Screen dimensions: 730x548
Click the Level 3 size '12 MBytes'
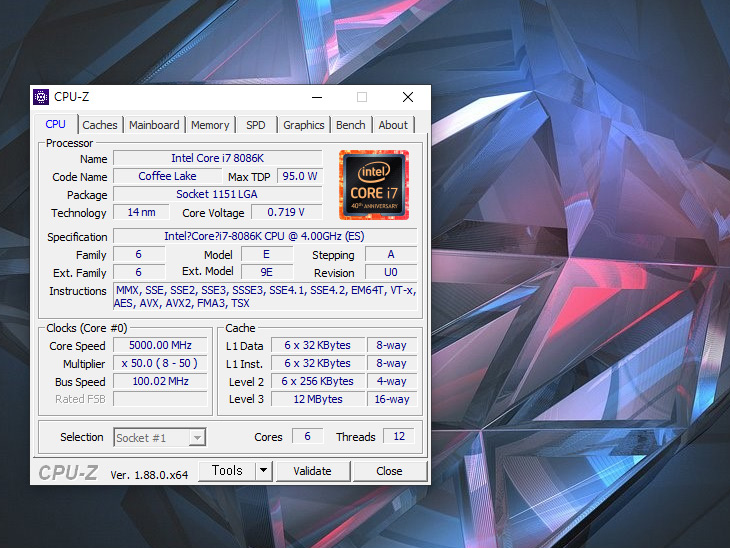click(x=318, y=399)
